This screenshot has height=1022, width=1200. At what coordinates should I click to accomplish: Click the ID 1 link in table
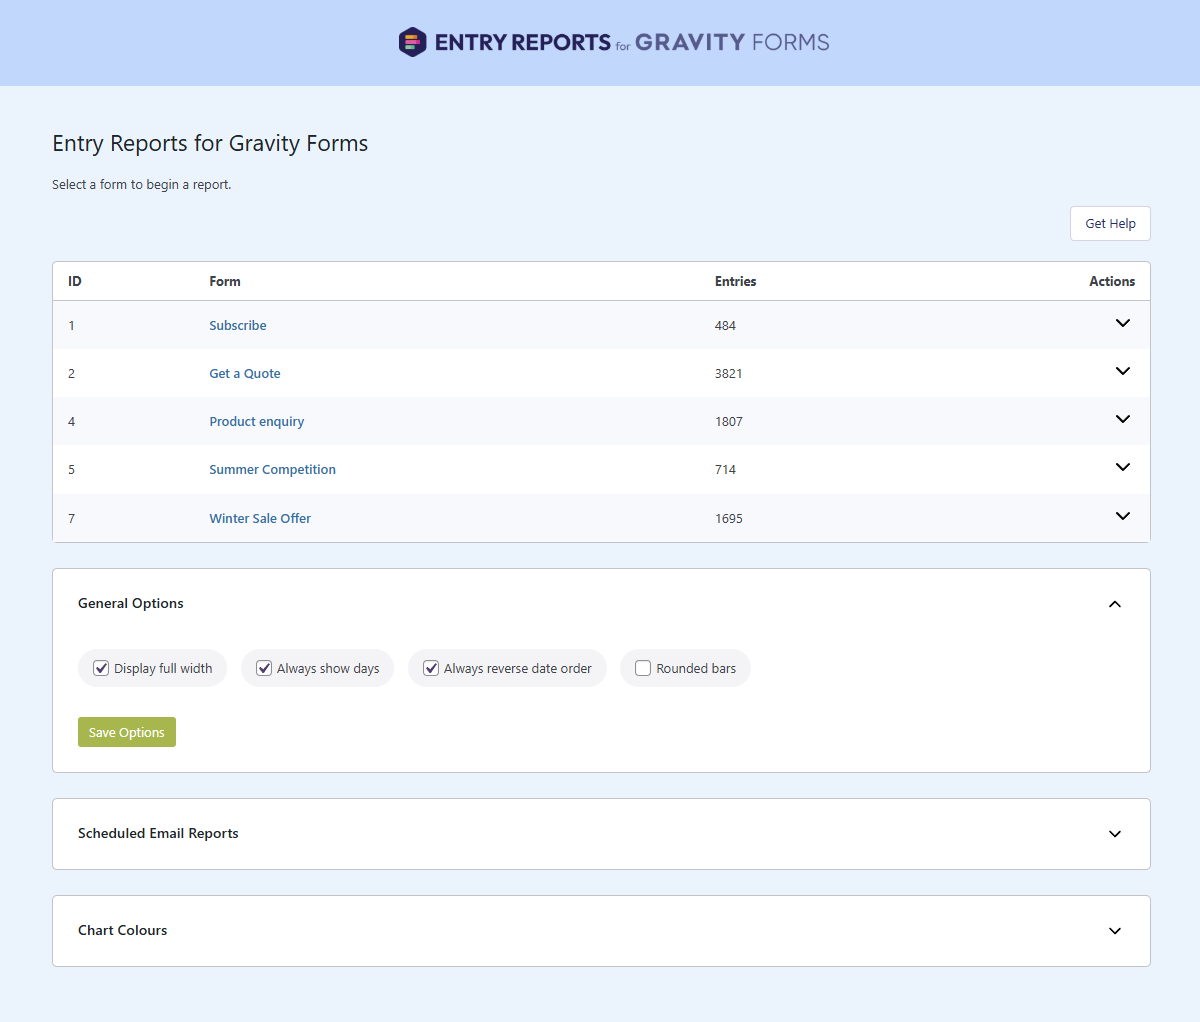pyautogui.click(x=71, y=326)
